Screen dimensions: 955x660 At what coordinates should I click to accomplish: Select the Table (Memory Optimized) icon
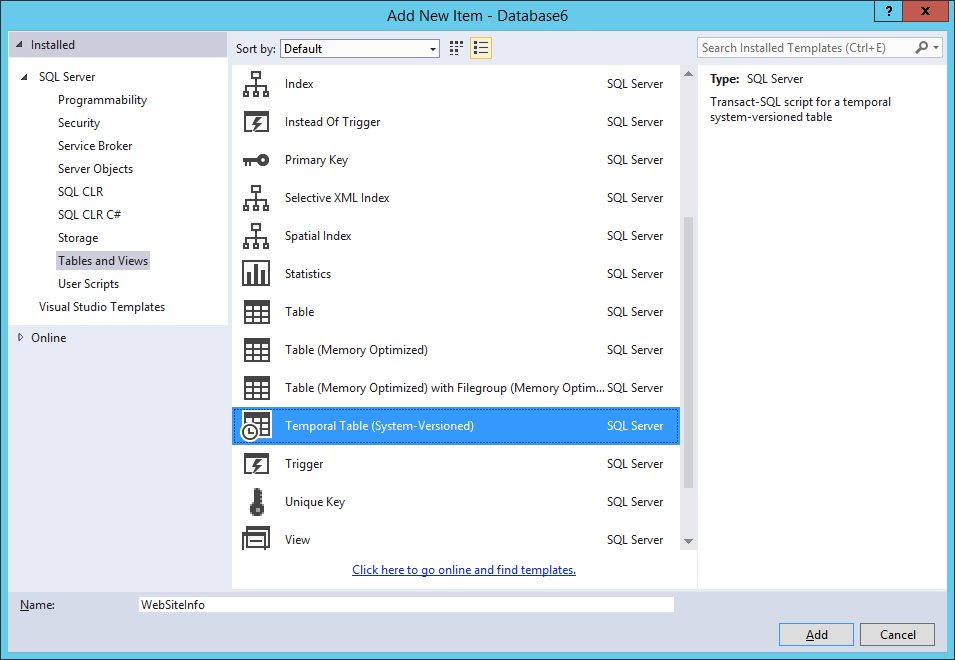pos(256,350)
